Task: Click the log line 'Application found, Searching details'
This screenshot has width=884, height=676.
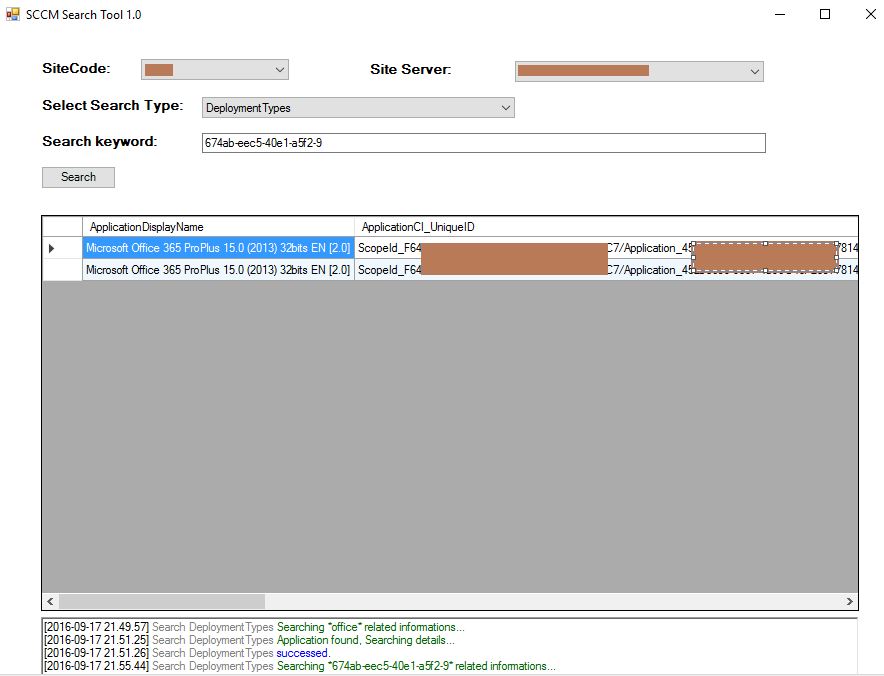Action: pyautogui.click(x=249, y=640)
